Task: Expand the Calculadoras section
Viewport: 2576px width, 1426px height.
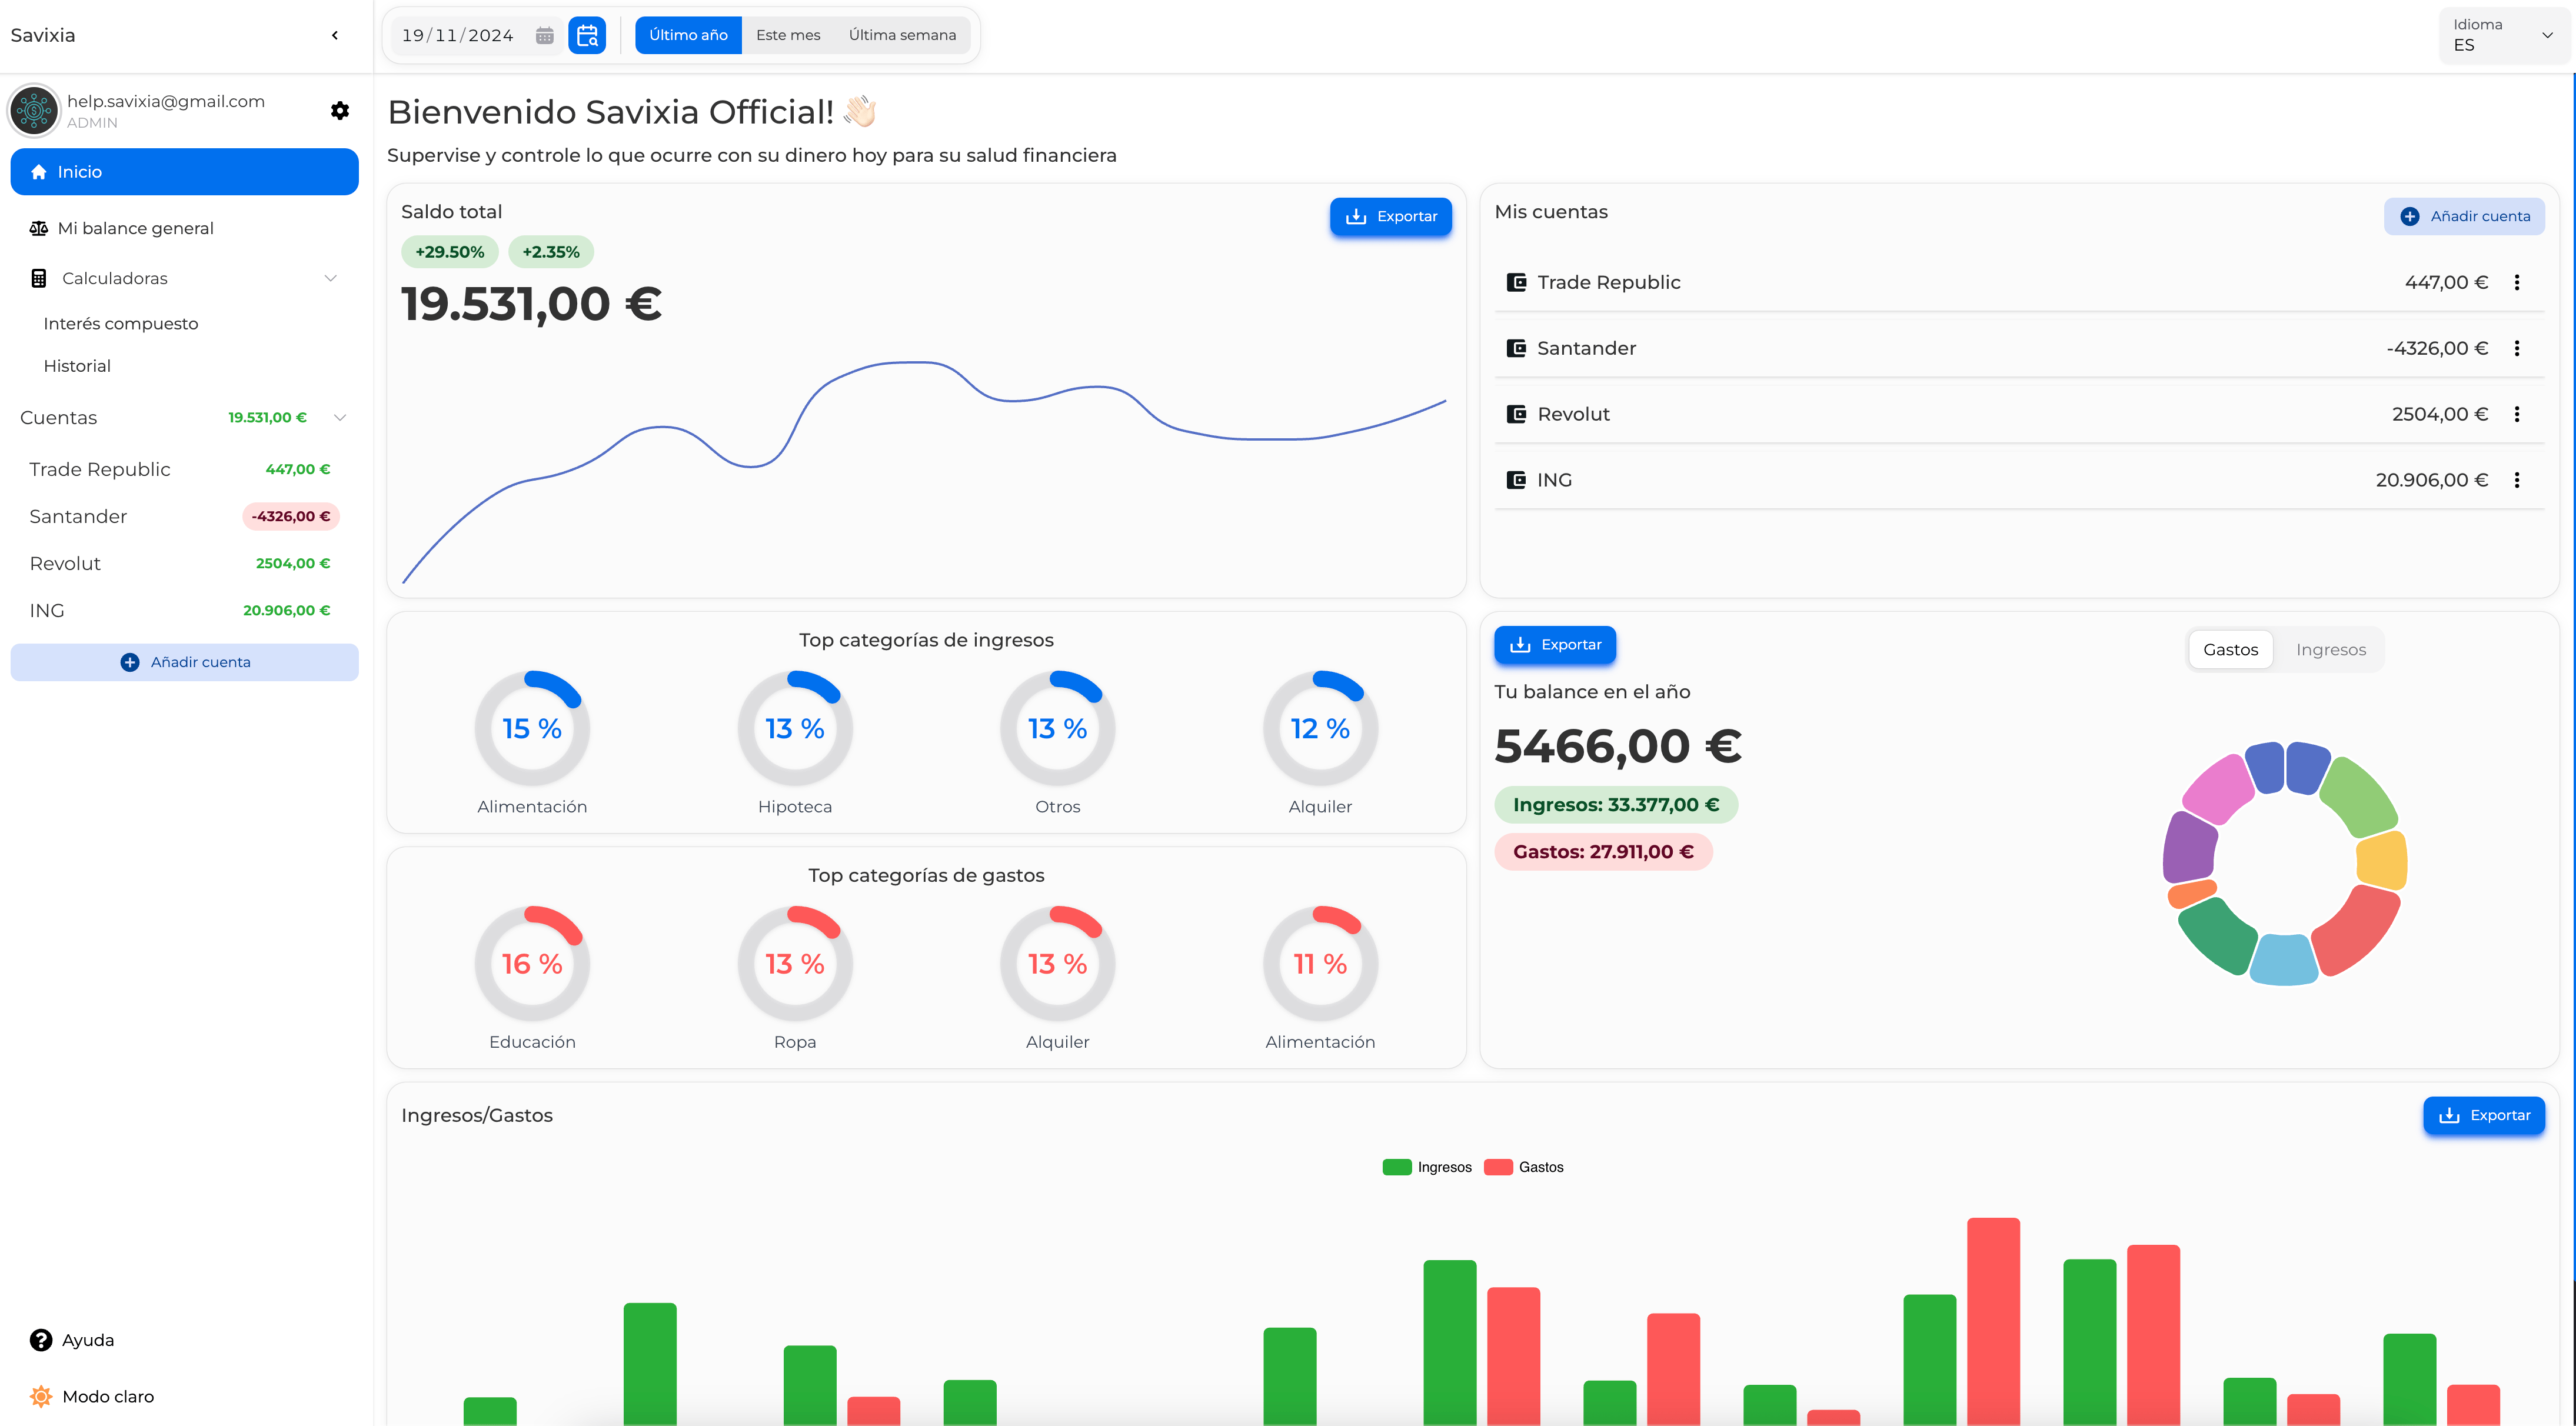Action: pyautogui.click(x=331, y=278)
